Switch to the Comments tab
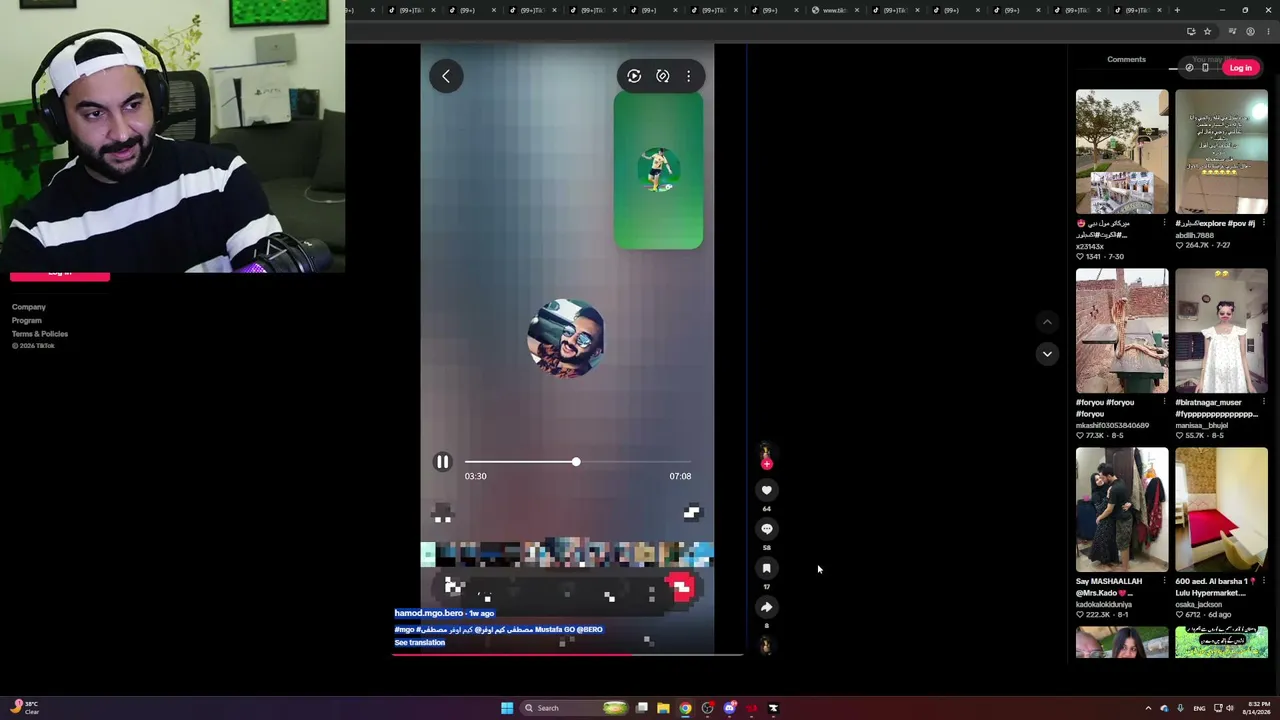Image resolution: width=1280 pixels, height=720 pixels. click(x=1126, y=60)
